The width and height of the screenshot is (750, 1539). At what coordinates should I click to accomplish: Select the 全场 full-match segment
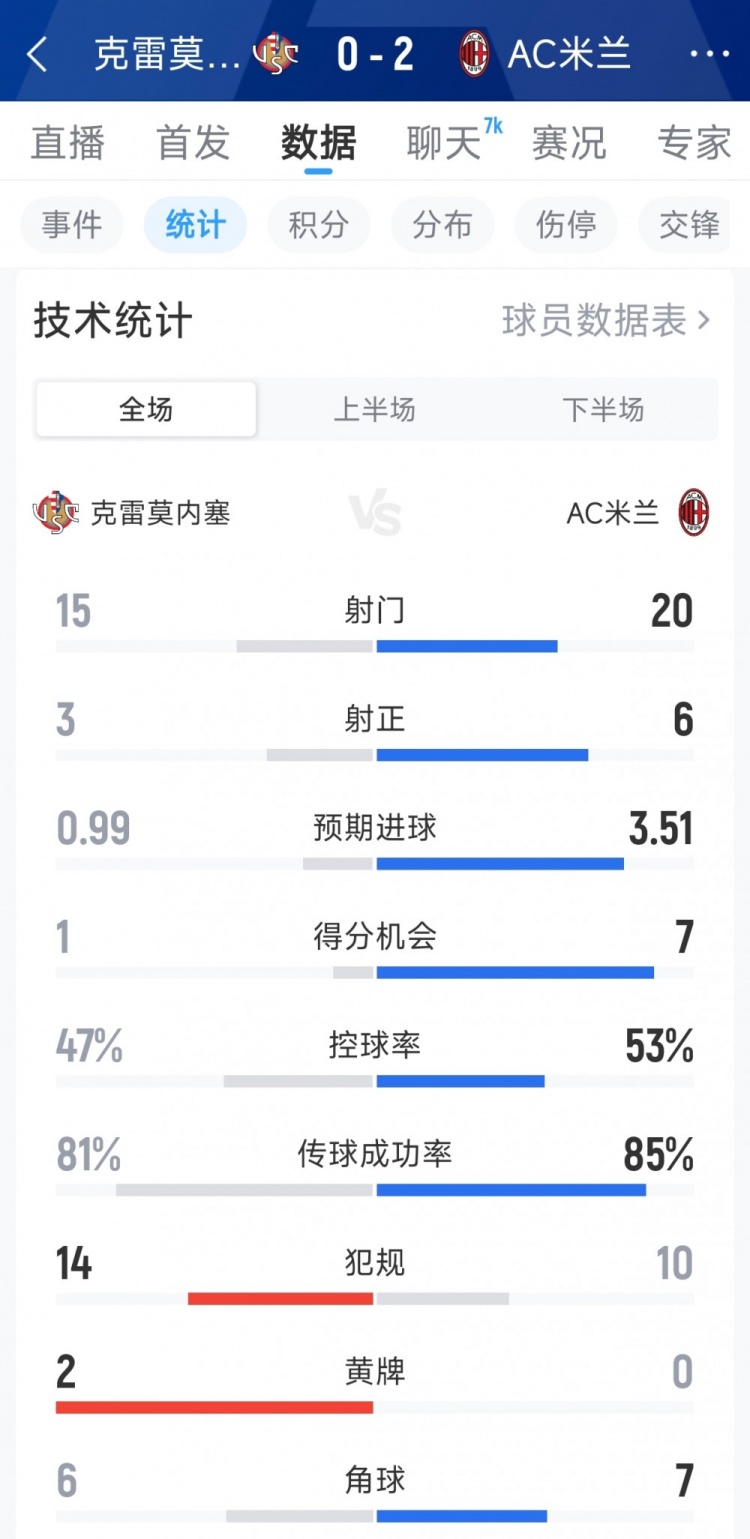pos(146,409)
